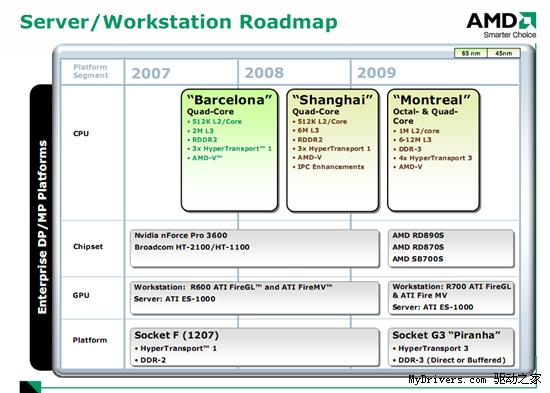Viewport: 550px width, 393px height.
Task: Click the Server/Workstation Roadmap title
Action: (x=179, y=22)
